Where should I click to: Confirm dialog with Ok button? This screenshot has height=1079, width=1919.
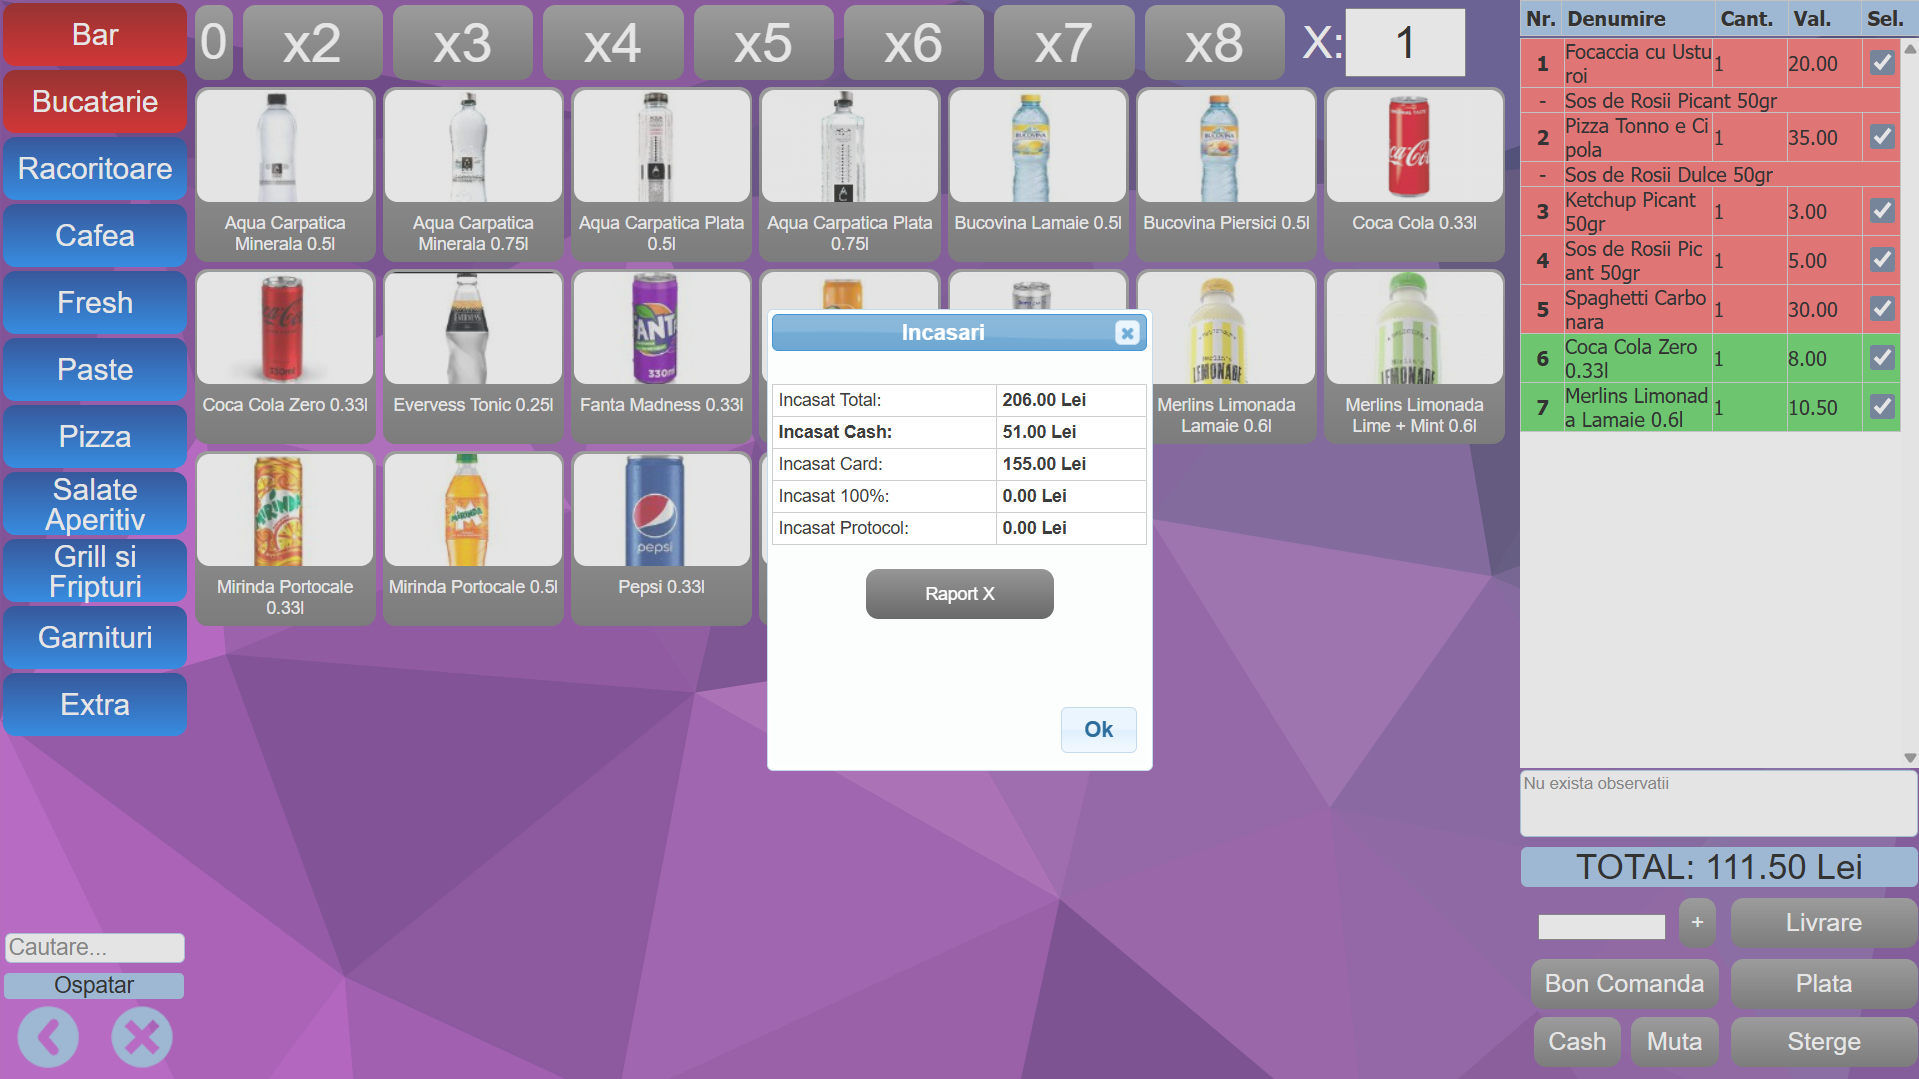tap(1098, 729)
